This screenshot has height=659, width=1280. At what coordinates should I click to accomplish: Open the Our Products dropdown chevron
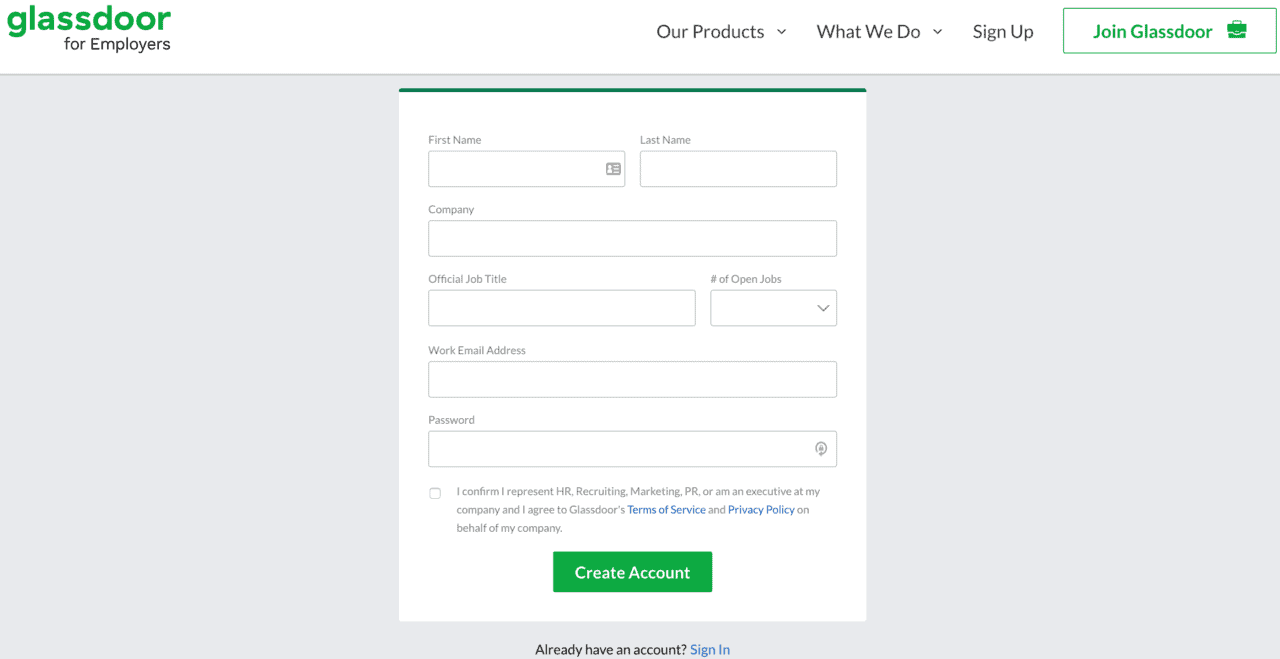click(x=781, y=31)
